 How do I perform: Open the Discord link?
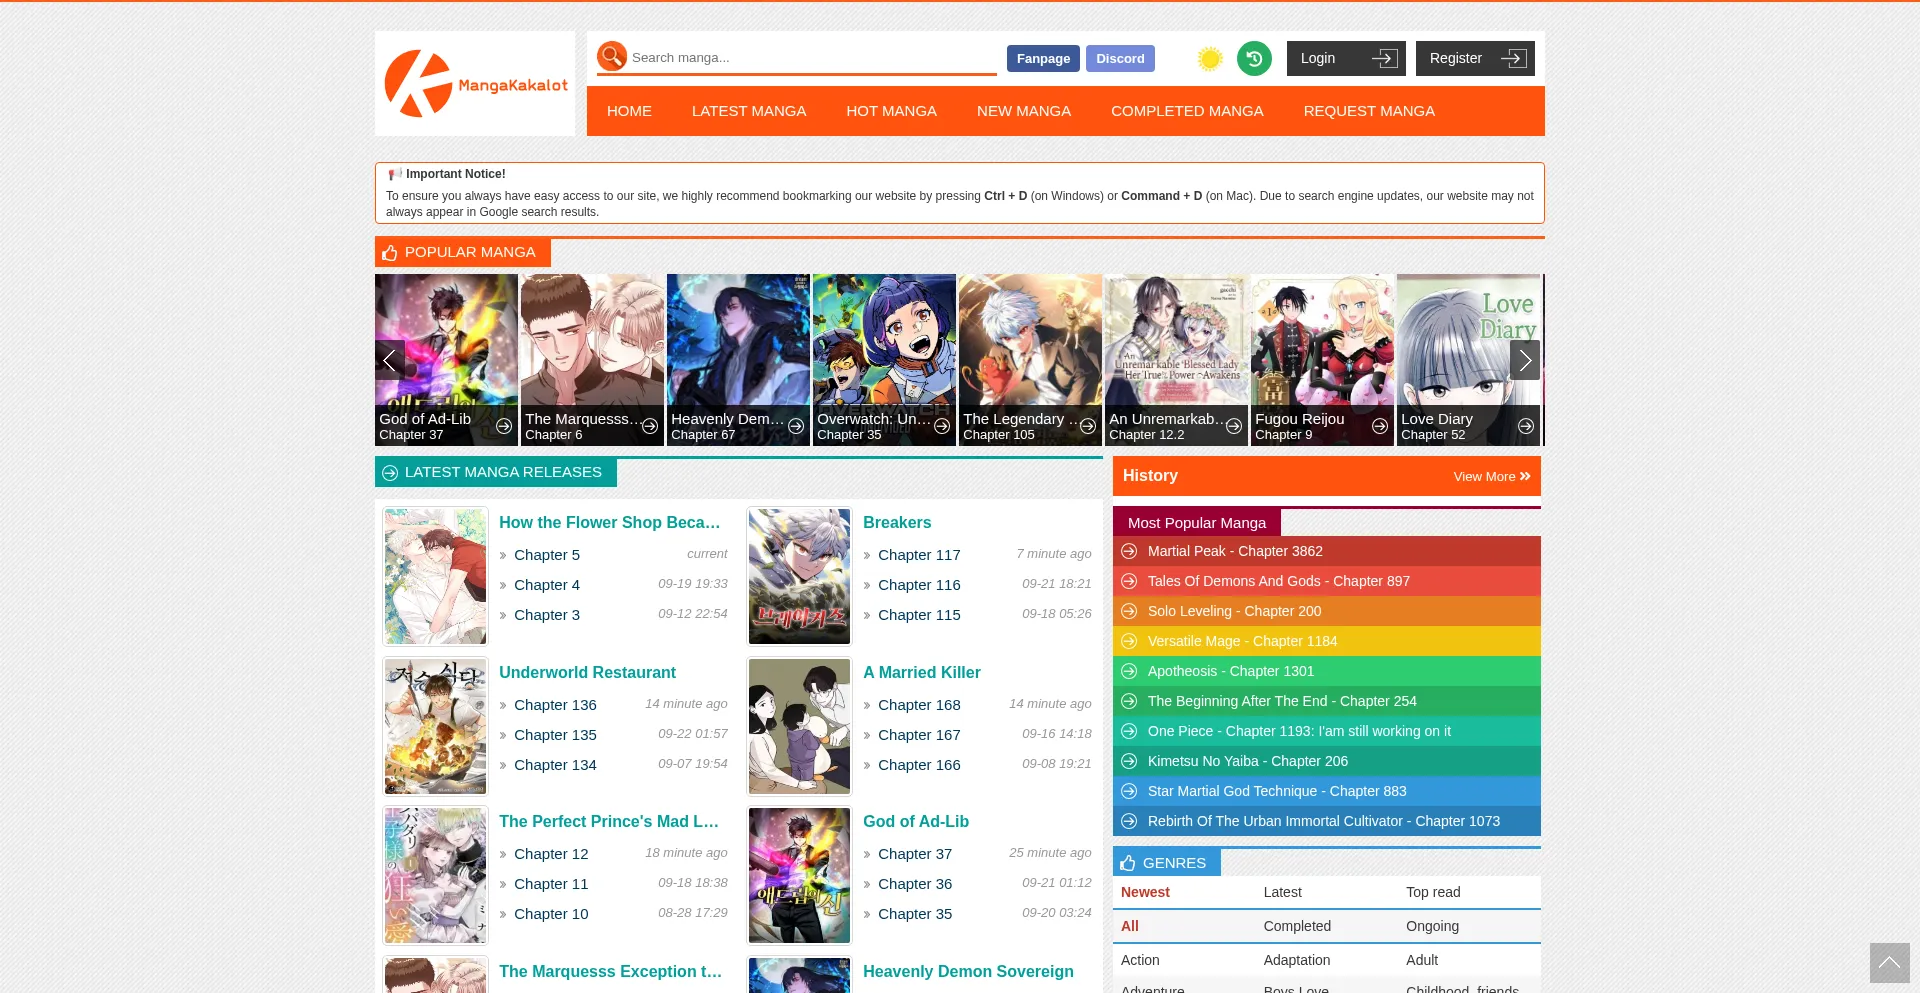click(1120, 59)
